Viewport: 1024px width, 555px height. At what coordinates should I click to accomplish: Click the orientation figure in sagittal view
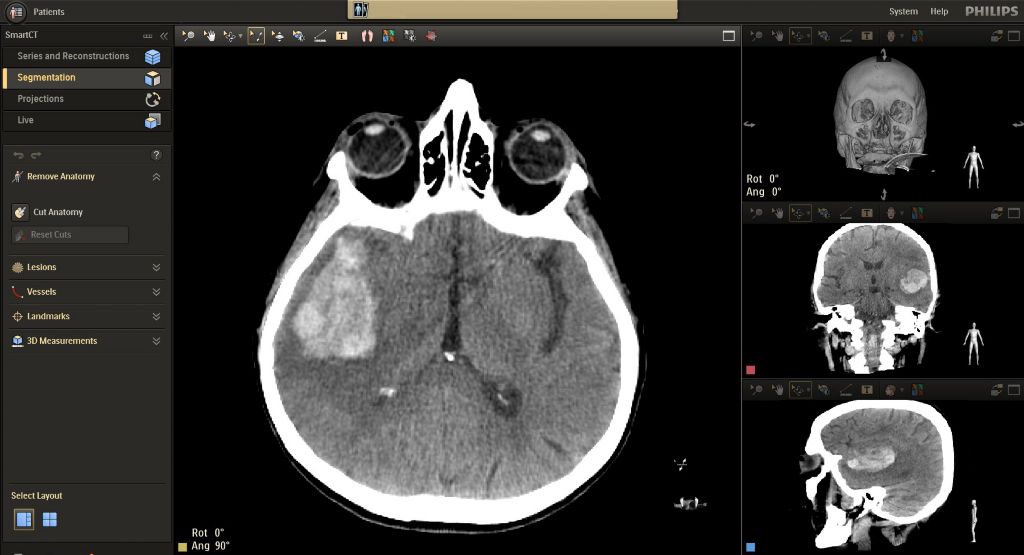pos(973,520)
